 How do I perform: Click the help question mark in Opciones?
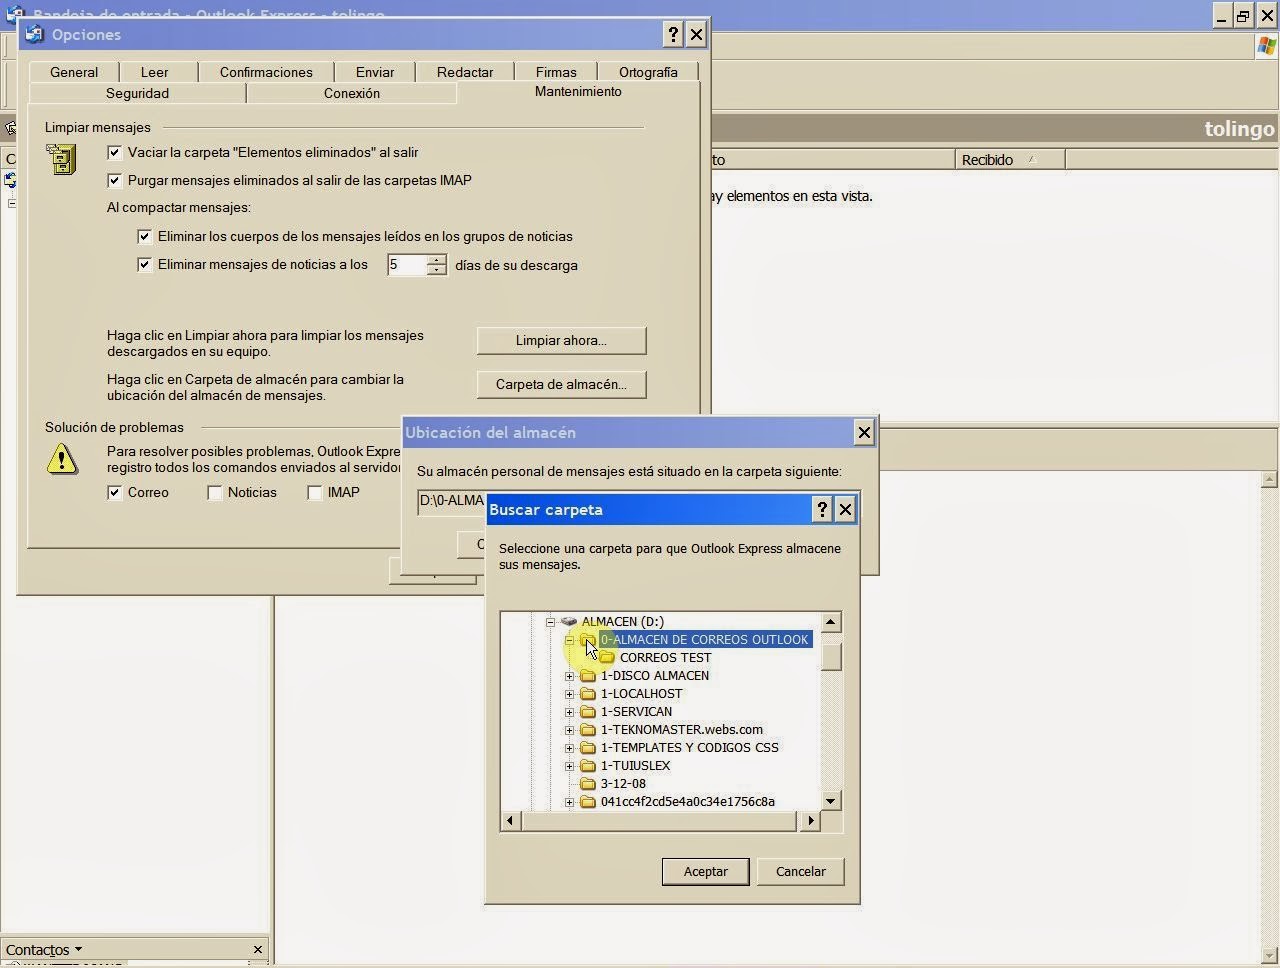pyautogui.click(x=673, y=34)
